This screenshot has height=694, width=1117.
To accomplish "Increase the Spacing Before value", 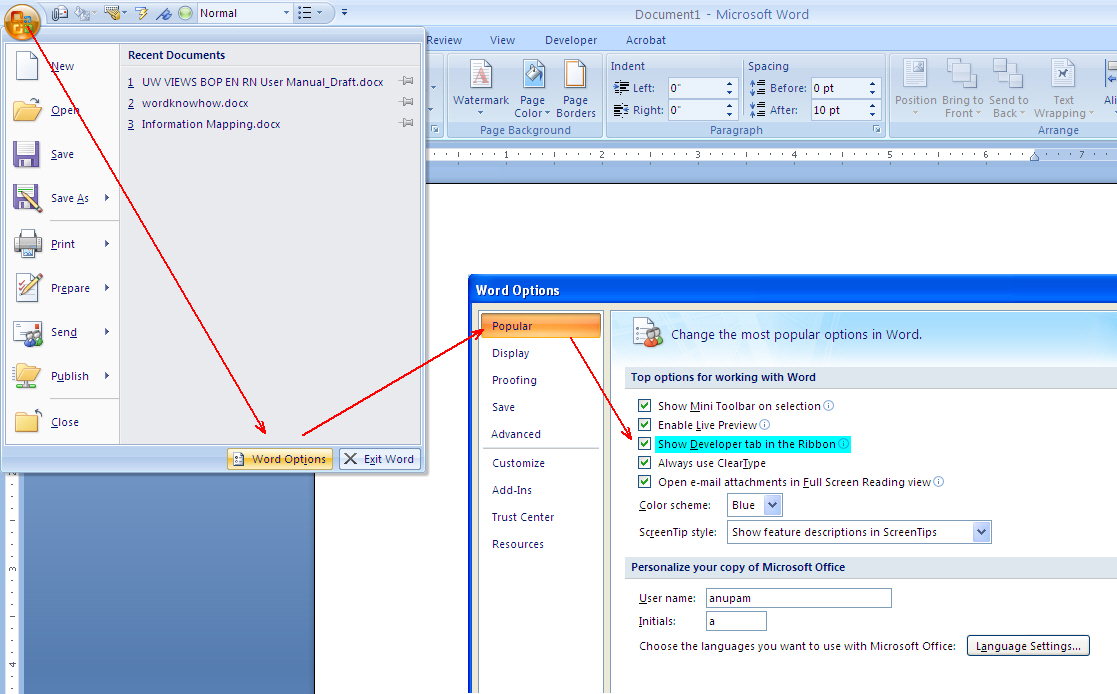I will pos(872,83).
